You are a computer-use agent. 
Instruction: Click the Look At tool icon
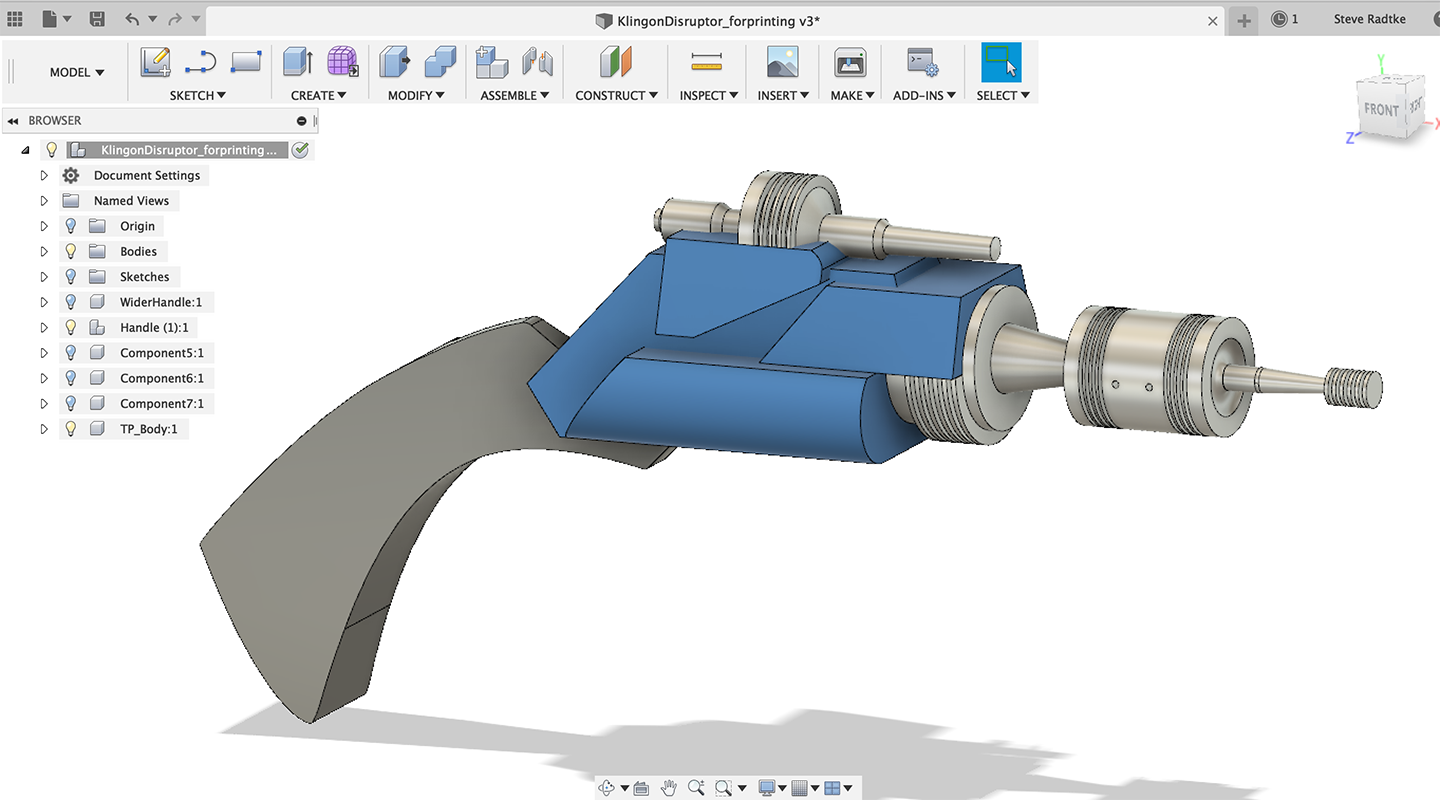pyautogui.click(x=641, y=788)
